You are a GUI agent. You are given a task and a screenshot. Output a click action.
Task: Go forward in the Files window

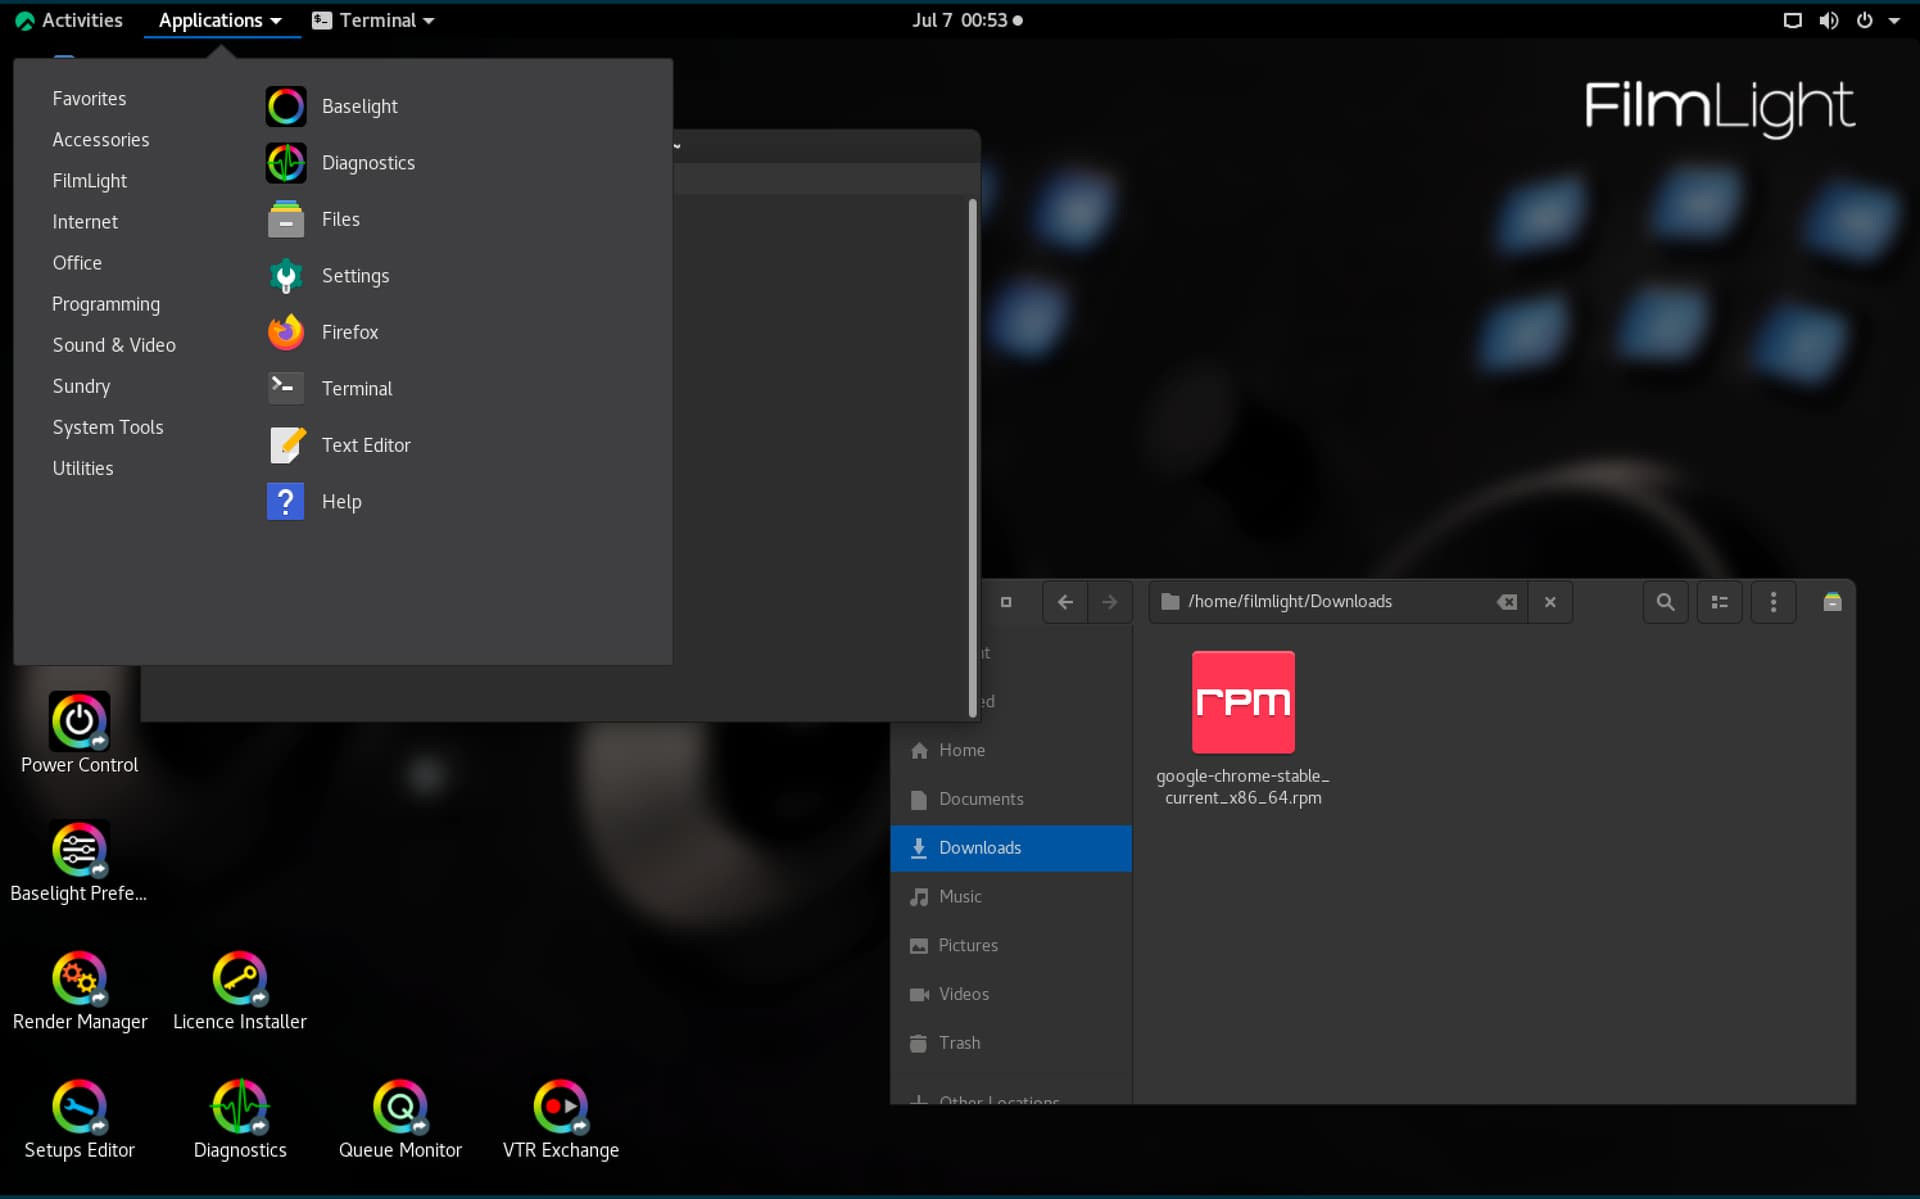1109,602
